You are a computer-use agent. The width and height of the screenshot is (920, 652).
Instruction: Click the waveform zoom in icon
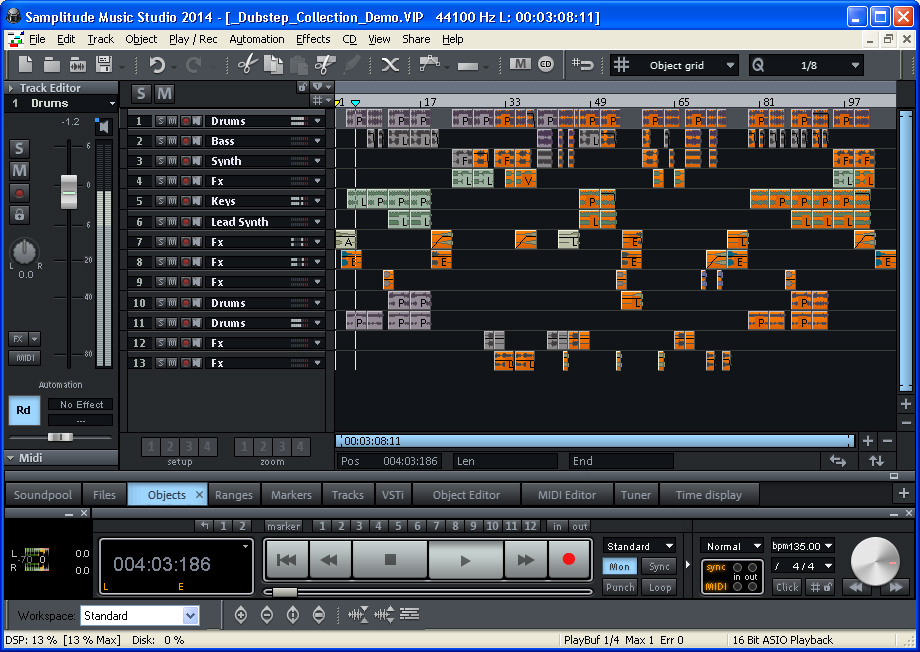click(x=358, y=614)
